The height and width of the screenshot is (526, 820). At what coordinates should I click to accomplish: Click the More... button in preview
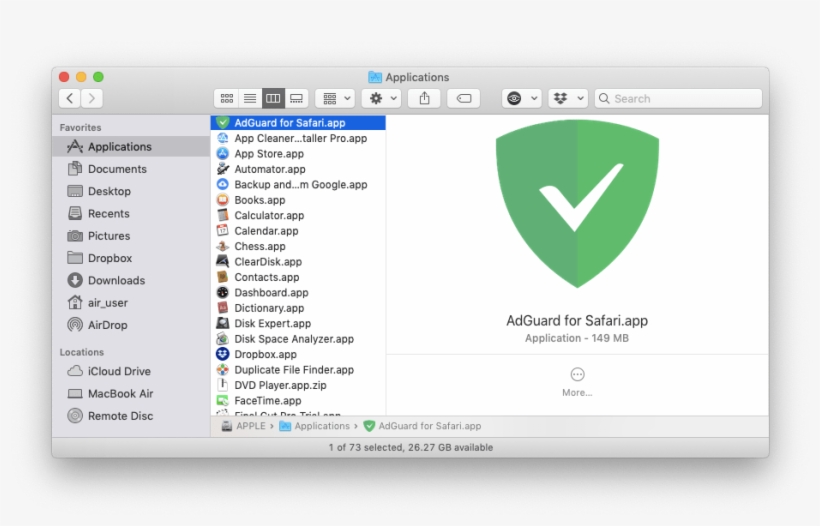pos(577,382)
